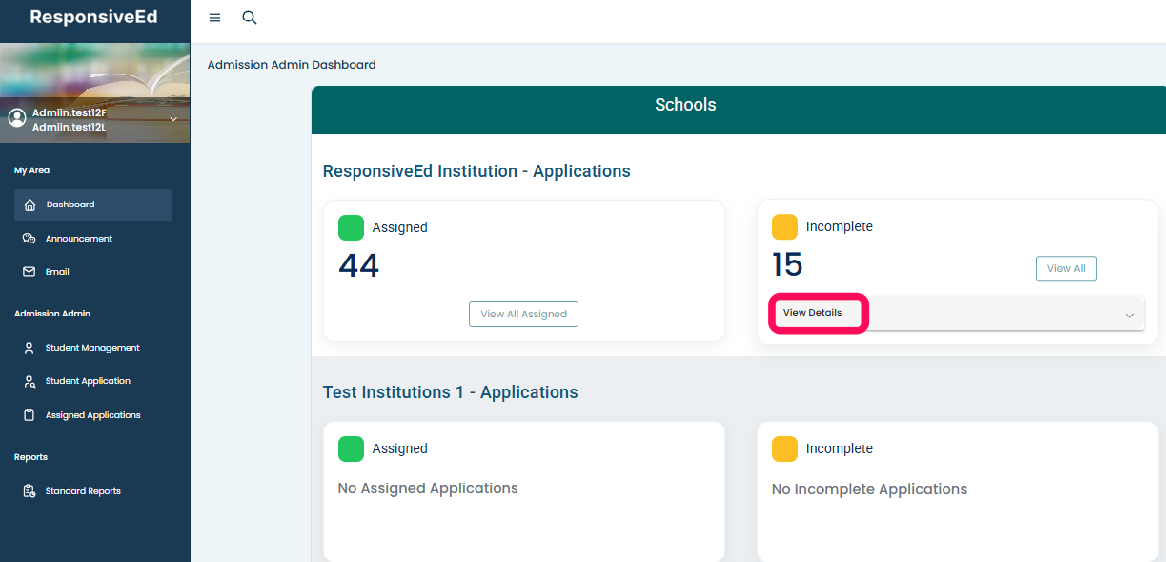Image resolution: width=1166 pixels, height=562 pixels.
Task: Click the Assigned Applications clipboard icon
Action: point(30,415)
